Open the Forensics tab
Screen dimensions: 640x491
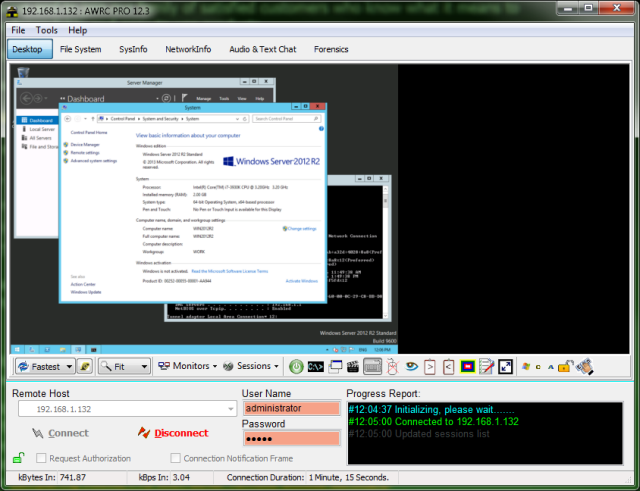coord(331,49)
